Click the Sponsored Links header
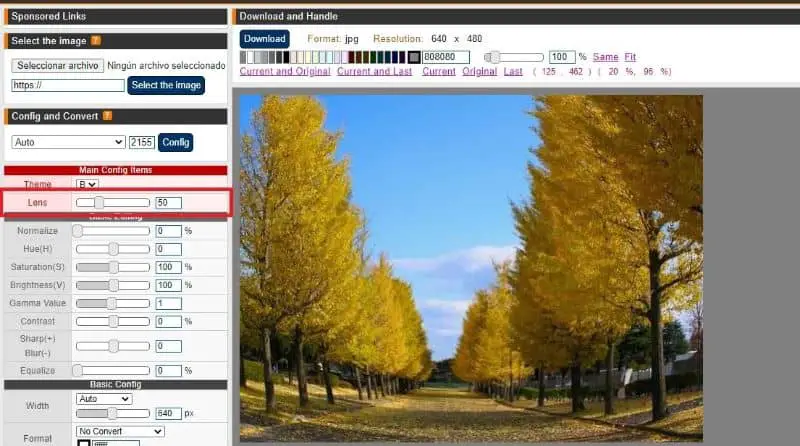This screenshot has height=446, width=800. point(116,16)
